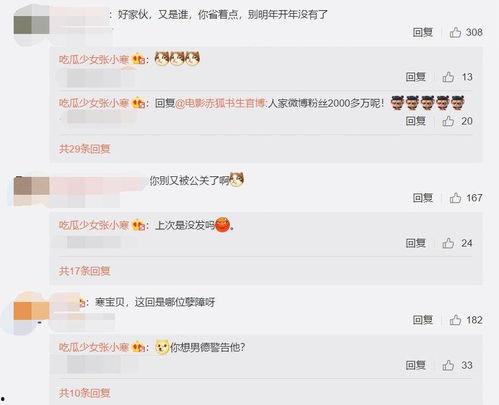
Task: Expand 共29条回复 thread
Action: tap(85, 149)
